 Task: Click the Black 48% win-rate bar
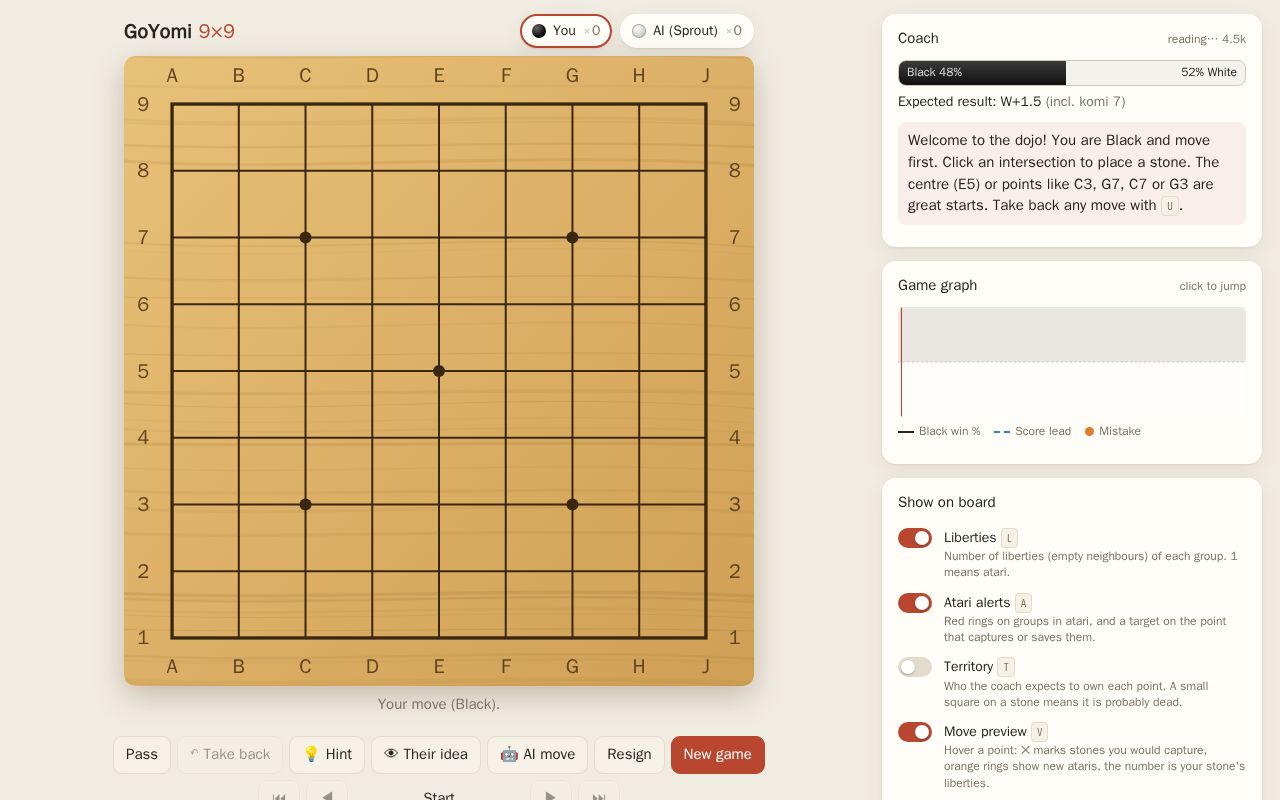coord(982,73)
